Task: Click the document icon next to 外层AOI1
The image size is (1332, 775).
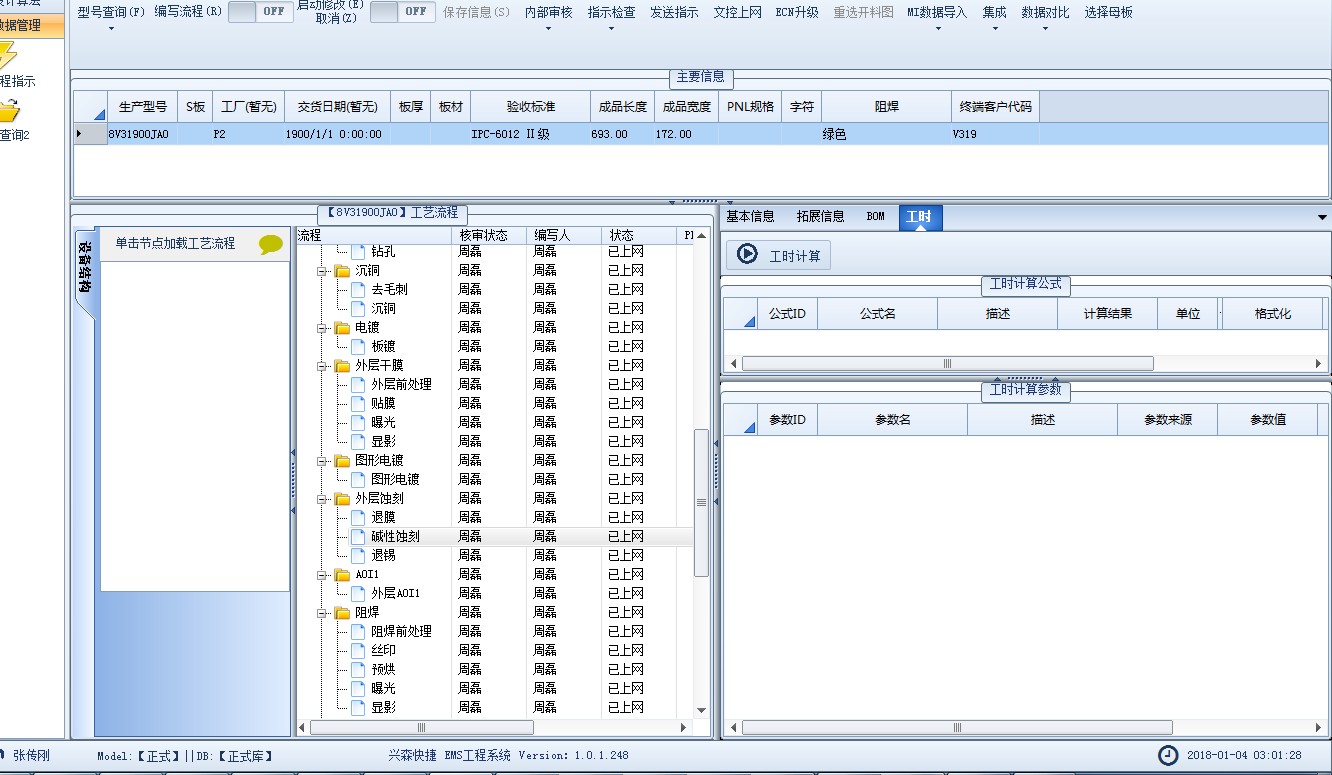Action: pos(358,594)
